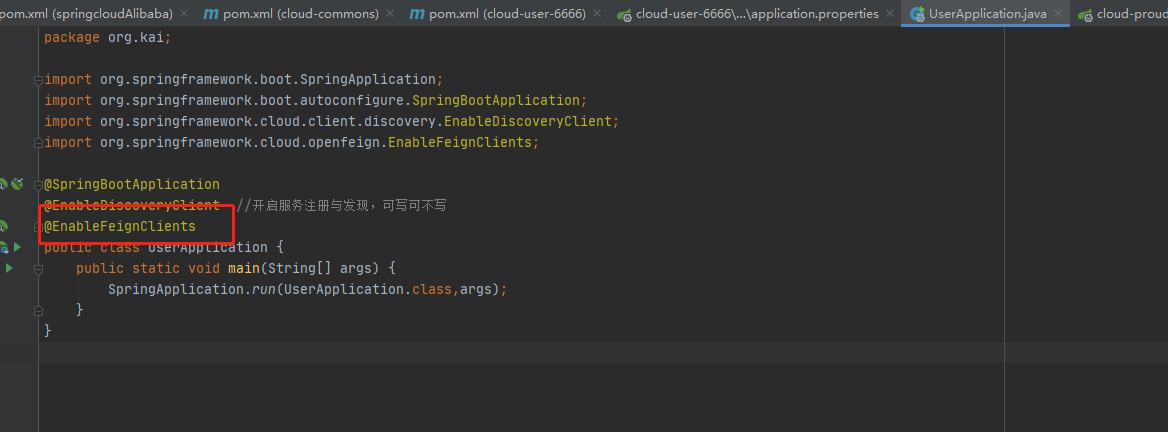
Task: Click the final closing brace of class
Action: coord(48,330)
